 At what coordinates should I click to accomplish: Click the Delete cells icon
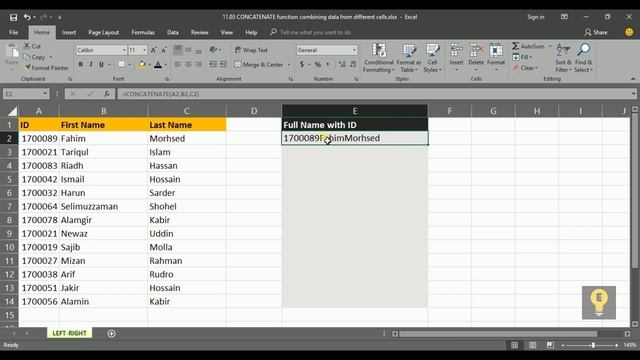476,51
